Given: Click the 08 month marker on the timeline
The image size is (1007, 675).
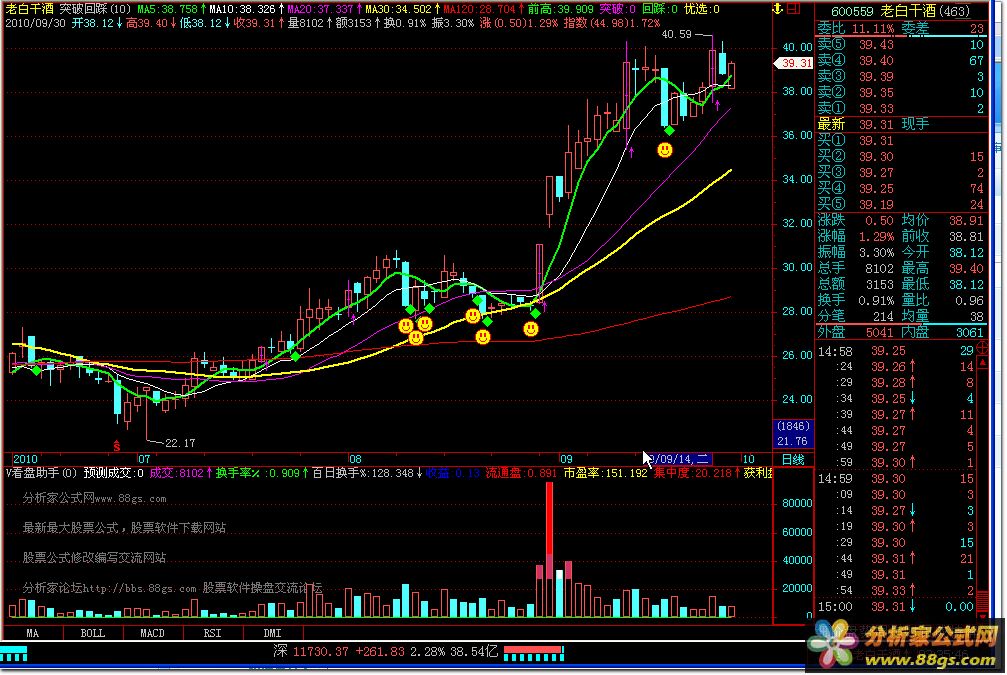Looking at the screenshot, I should tap(355, 459).
